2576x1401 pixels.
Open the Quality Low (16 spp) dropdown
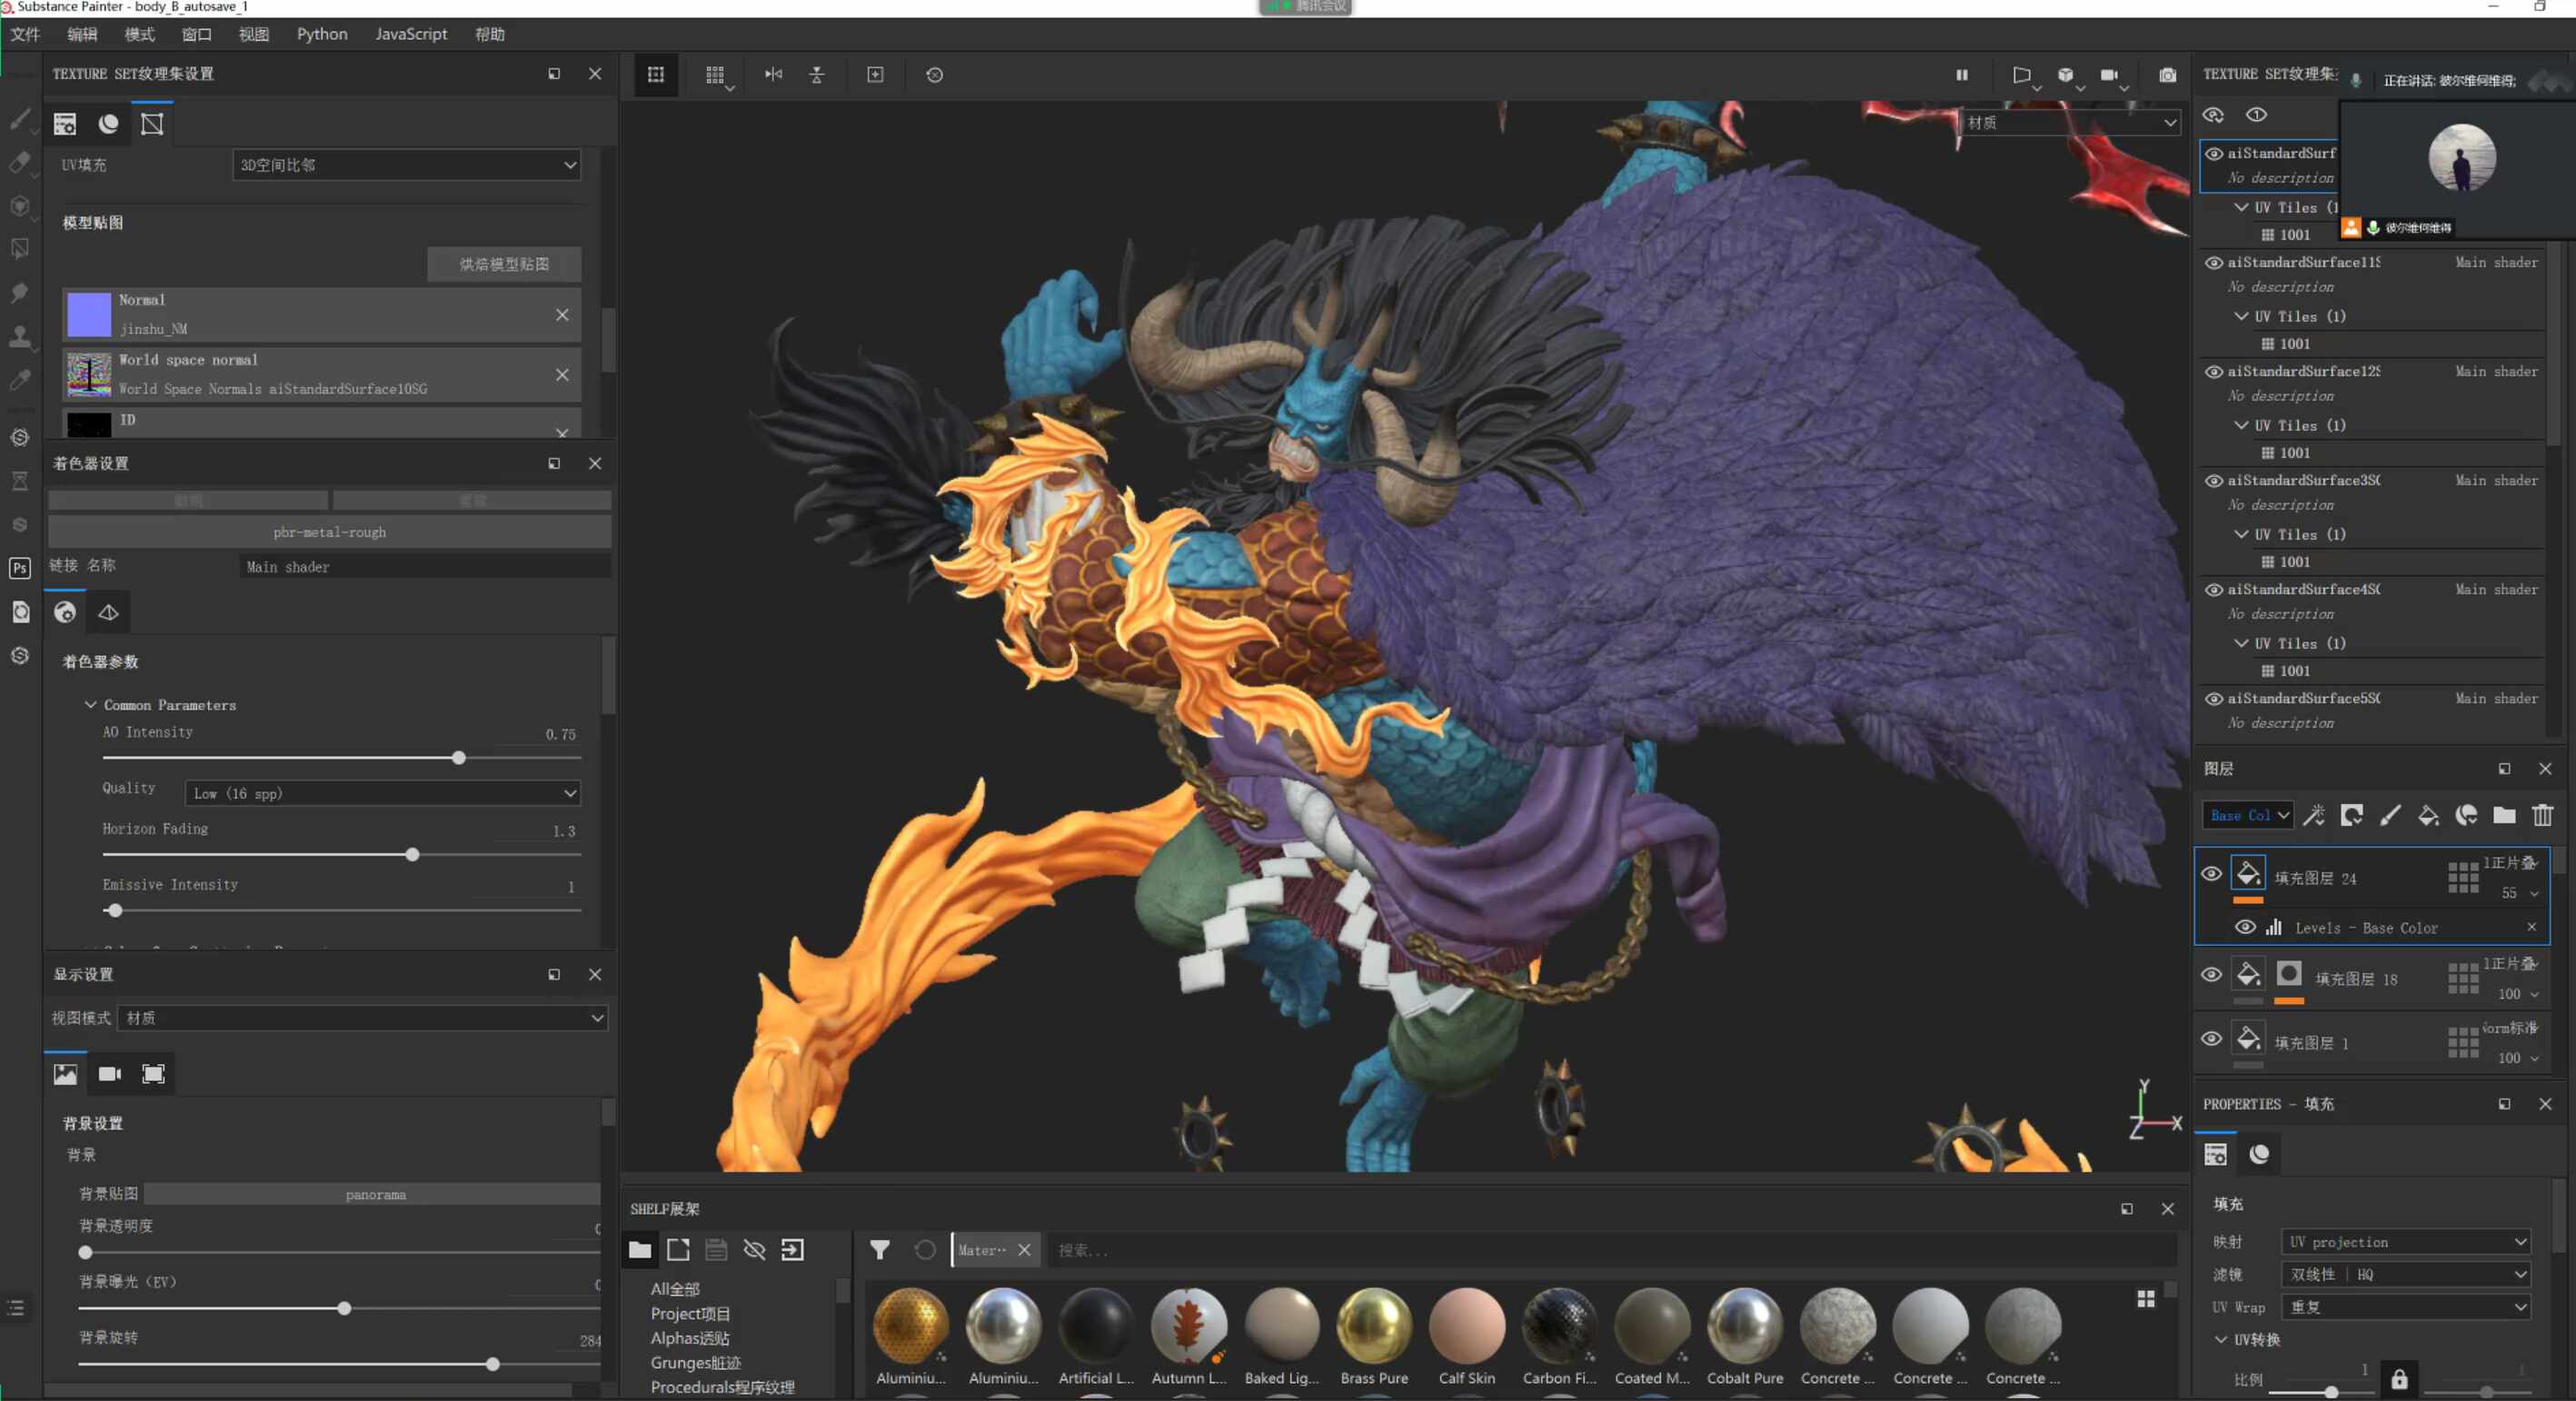tap(383, 793)
